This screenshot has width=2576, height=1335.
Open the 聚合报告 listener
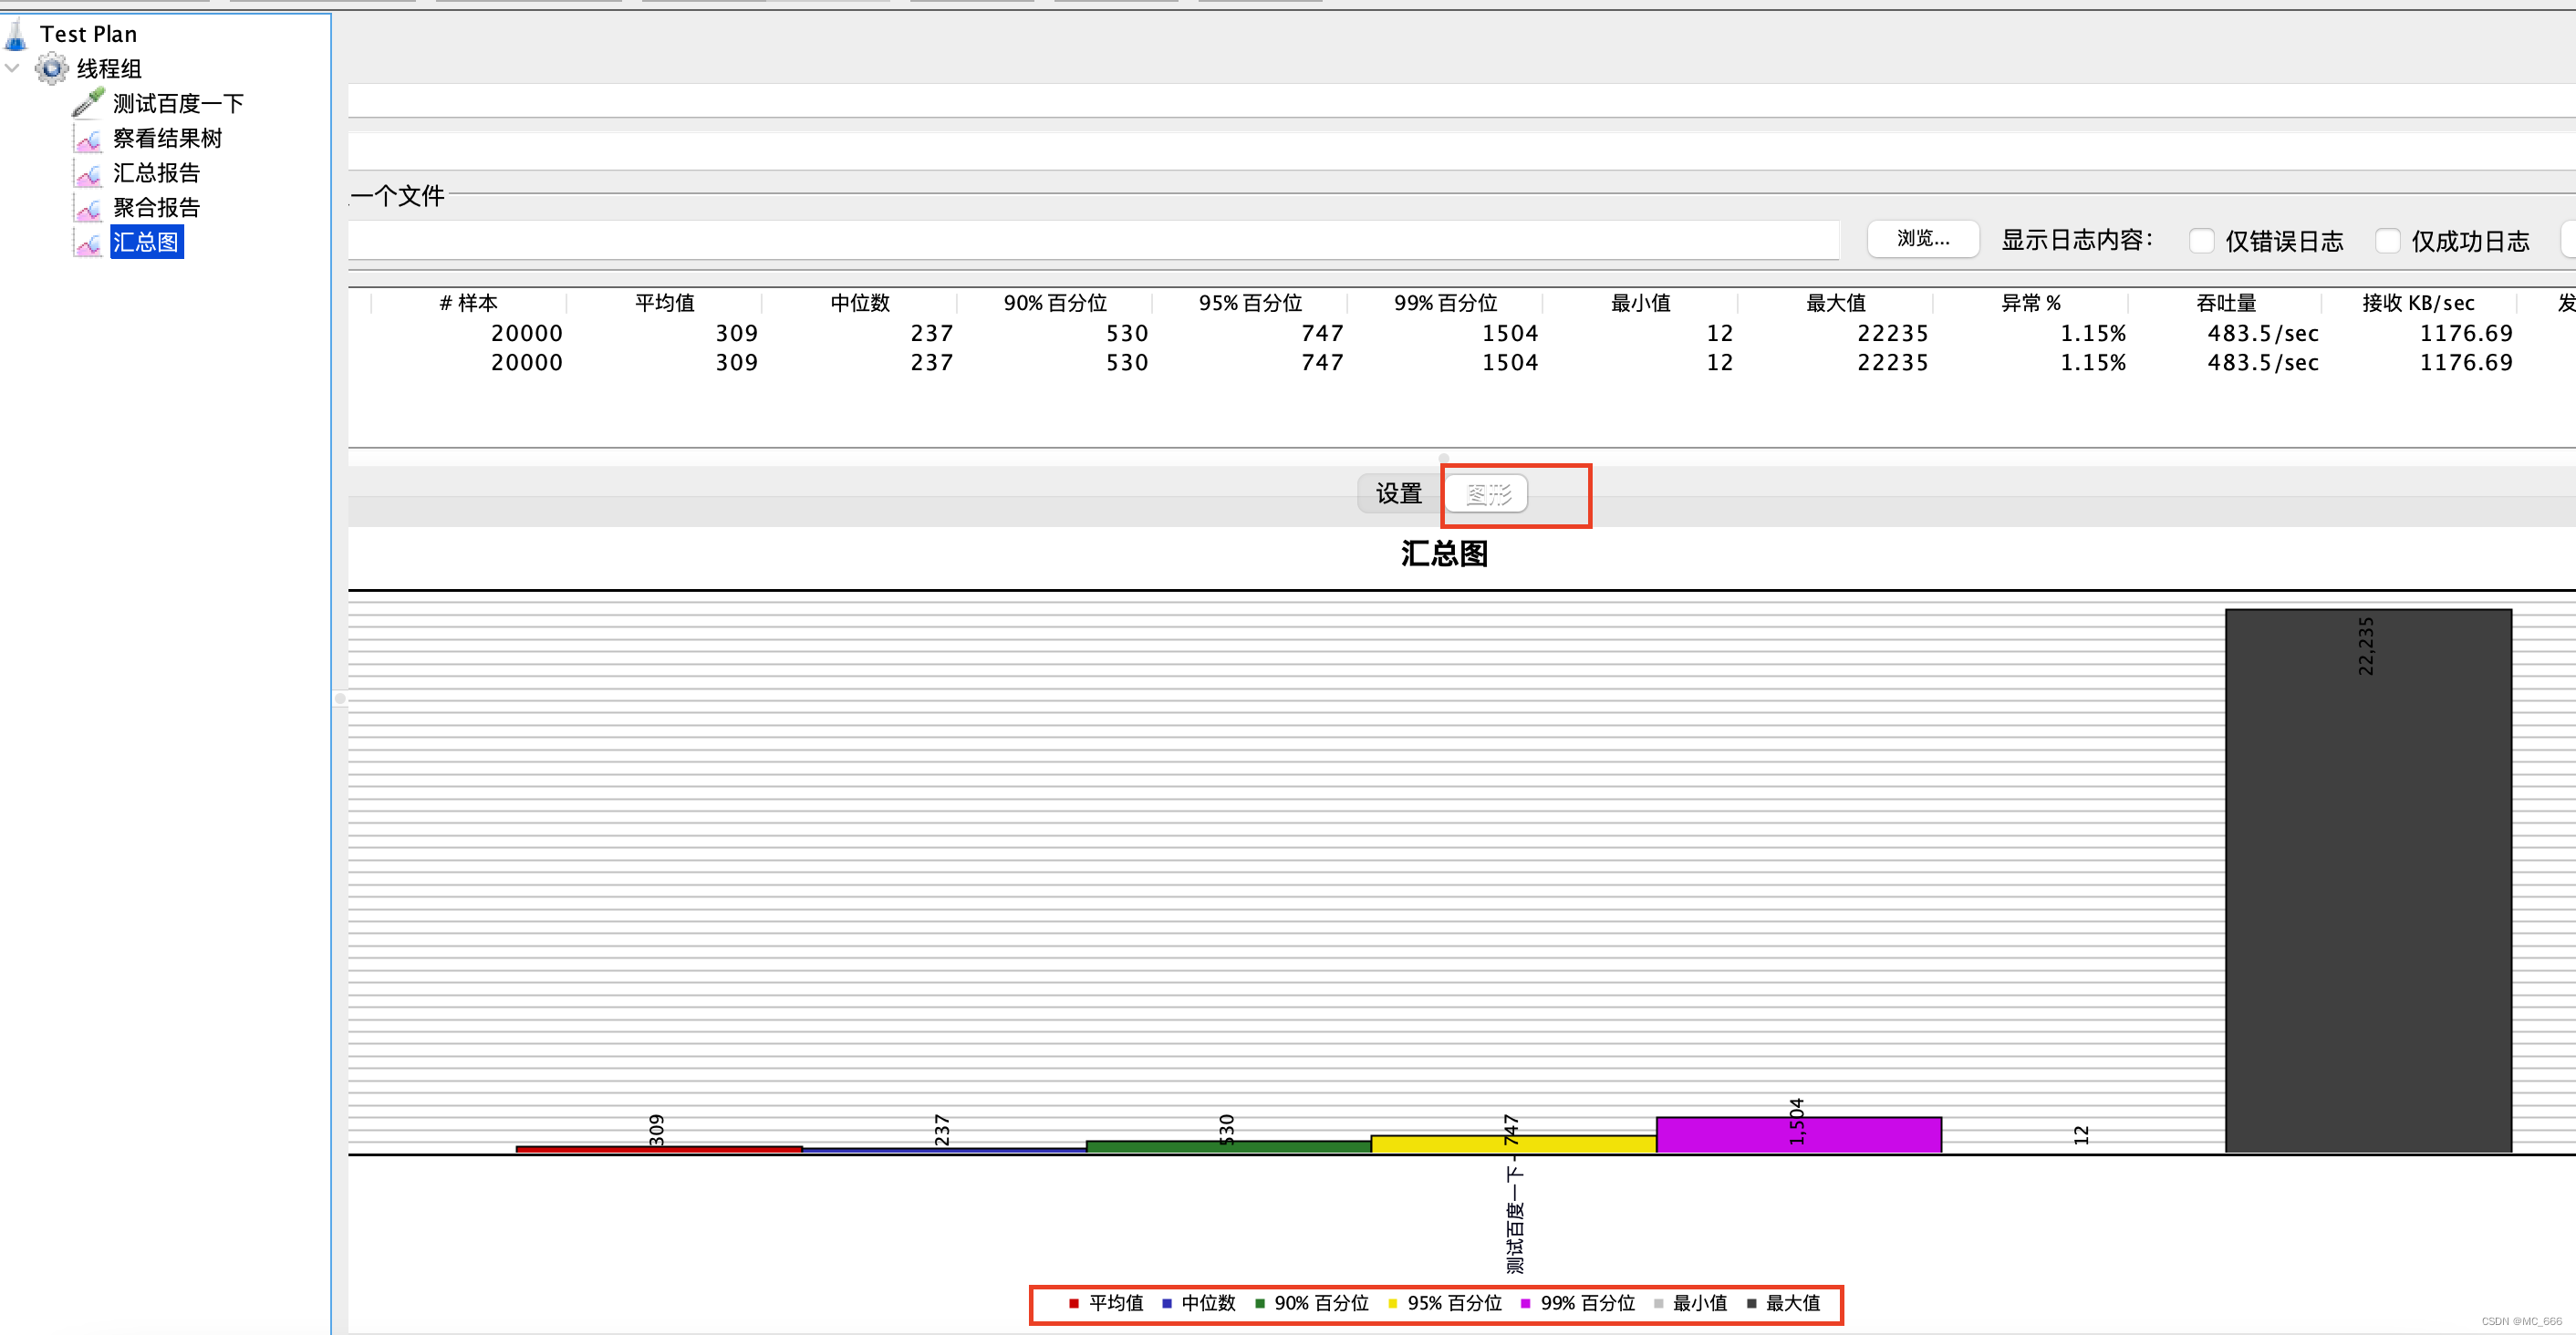(x=156, y=208)
